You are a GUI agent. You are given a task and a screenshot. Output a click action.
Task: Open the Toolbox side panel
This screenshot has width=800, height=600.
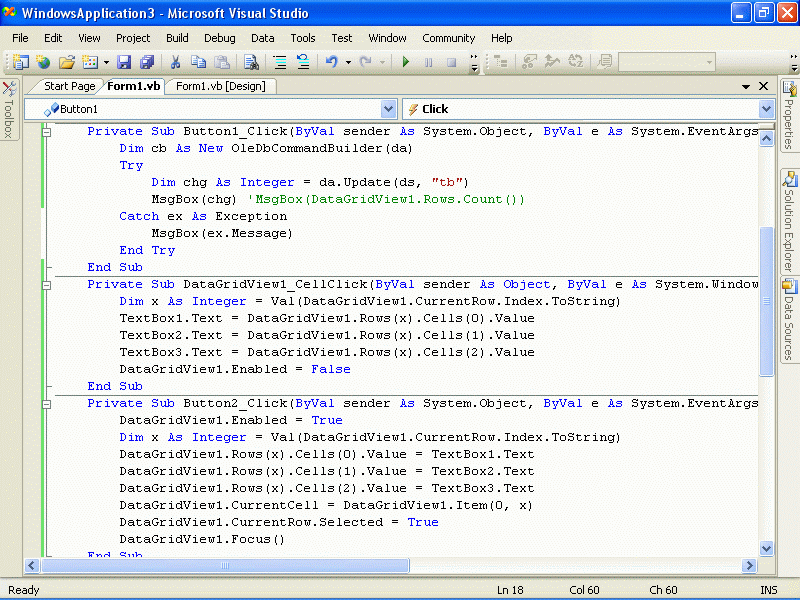[x=9, y=109]
